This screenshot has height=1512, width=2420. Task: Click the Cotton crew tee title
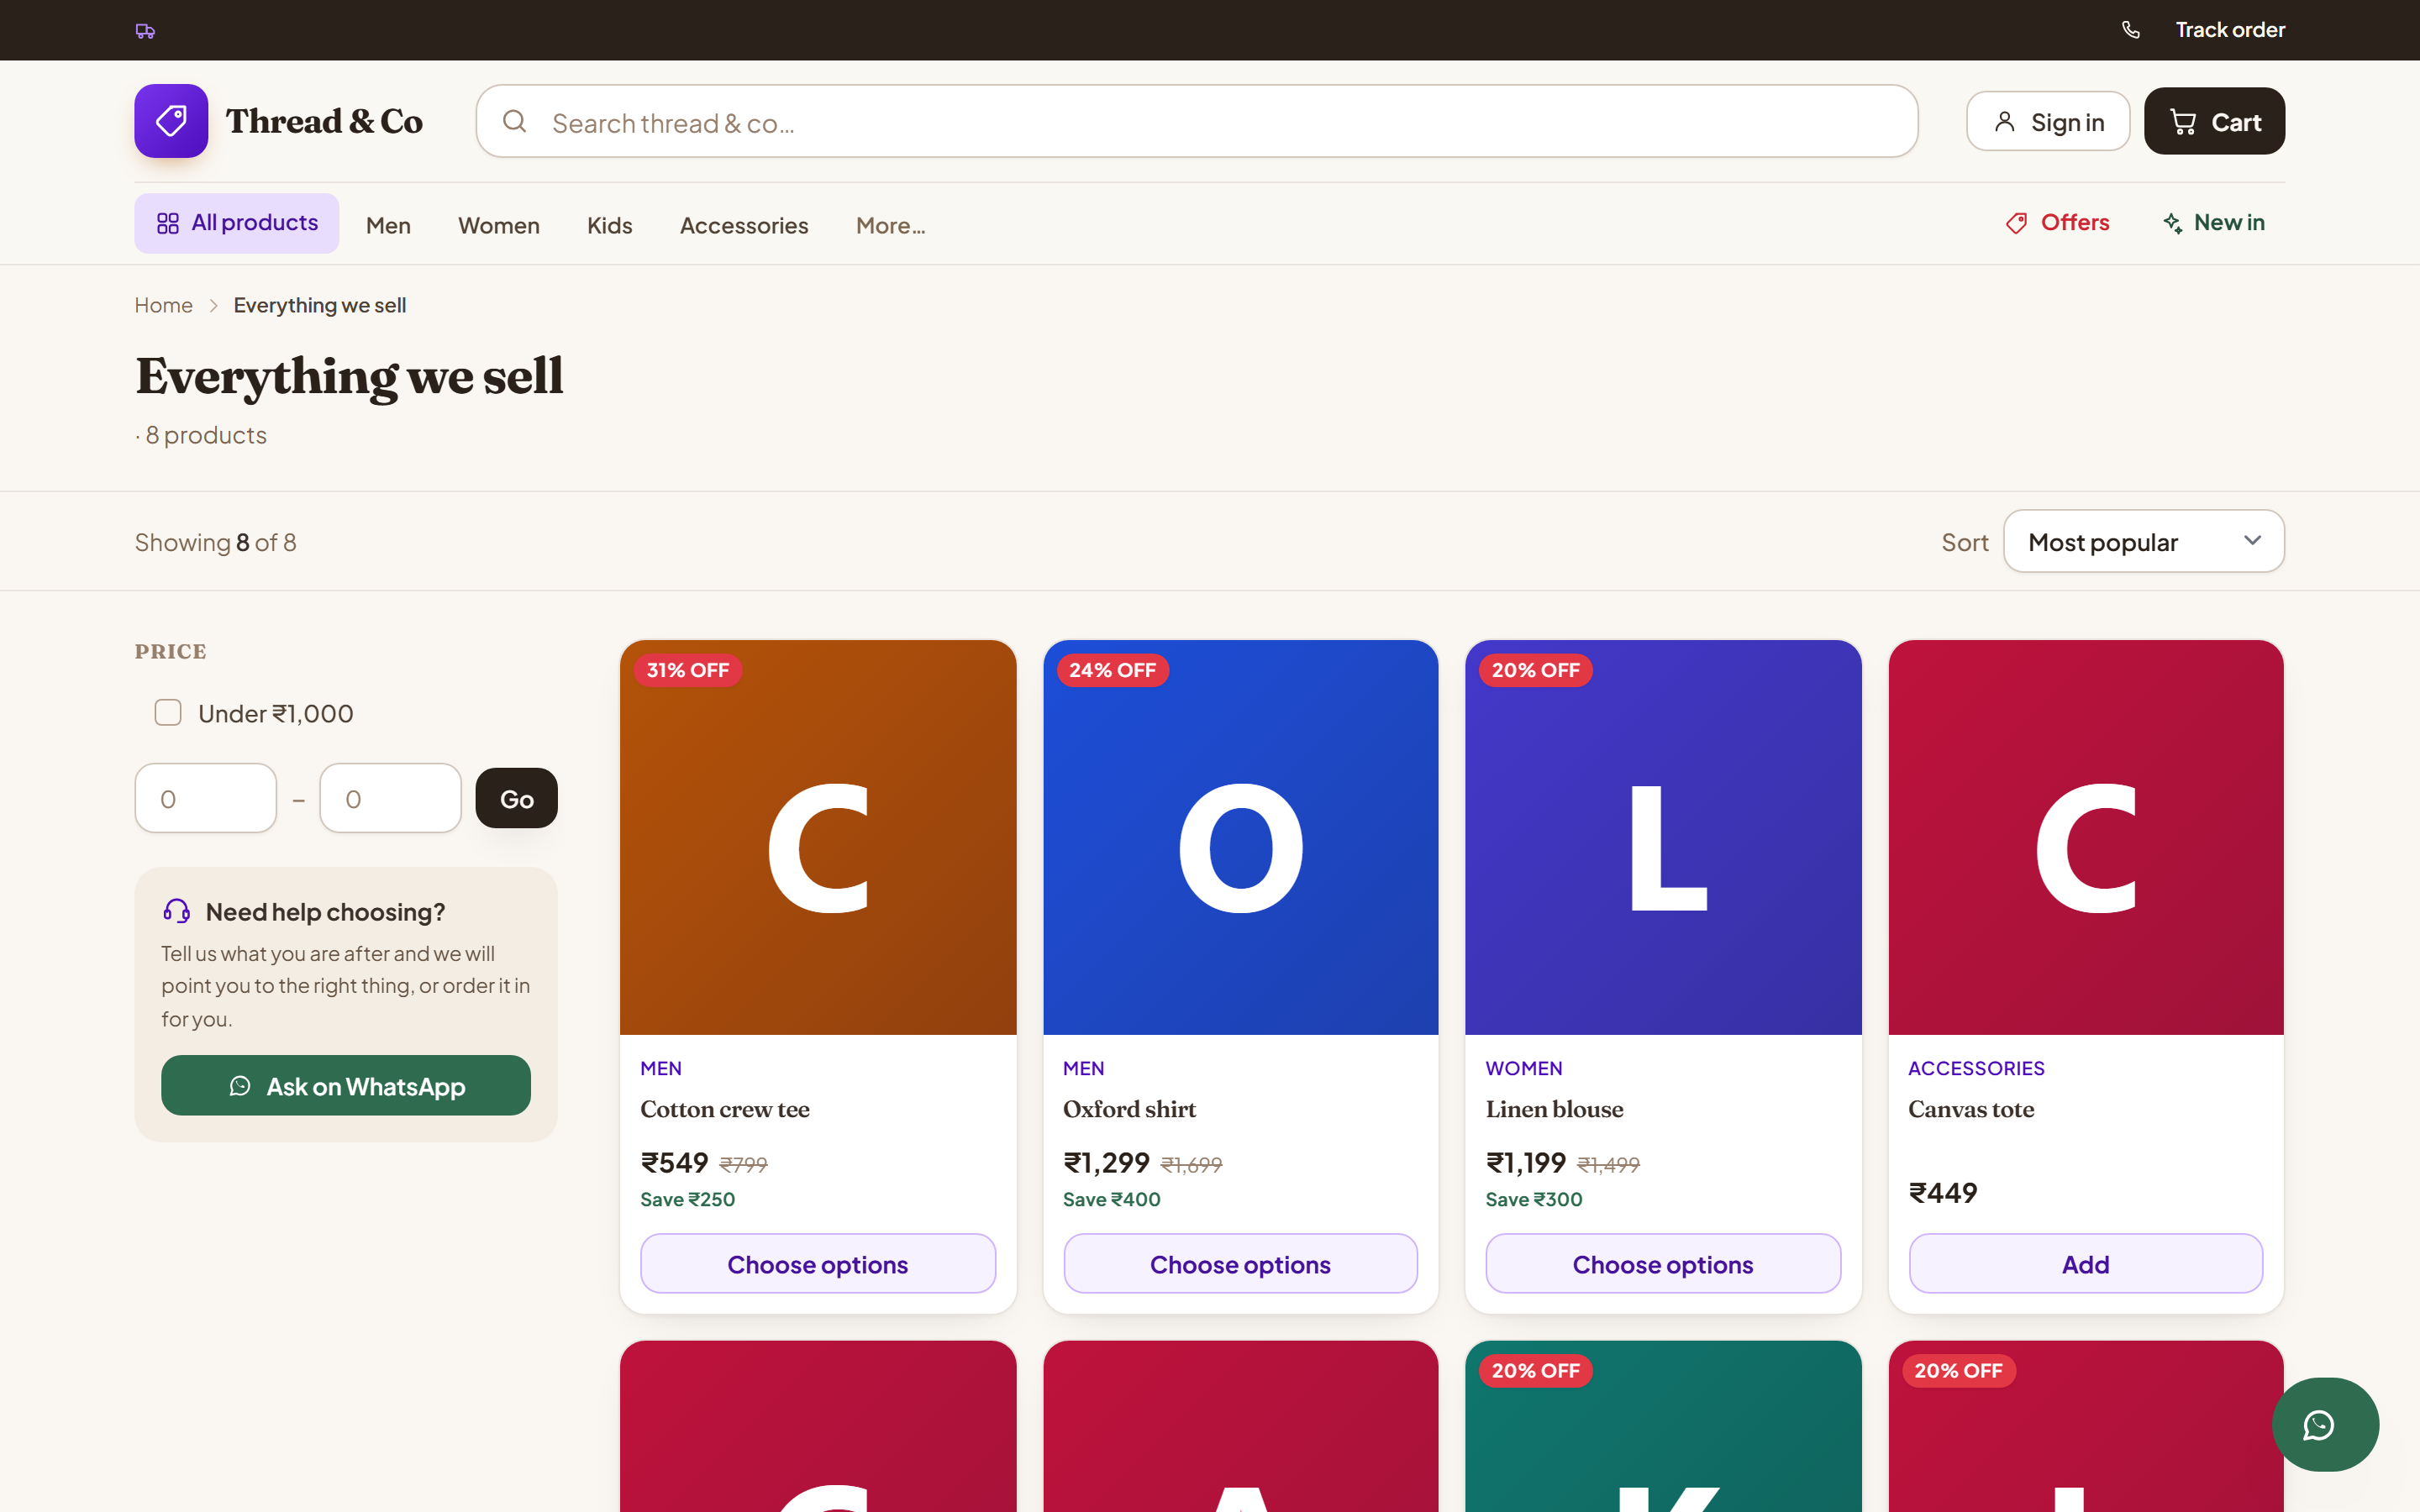point(725,1109)
